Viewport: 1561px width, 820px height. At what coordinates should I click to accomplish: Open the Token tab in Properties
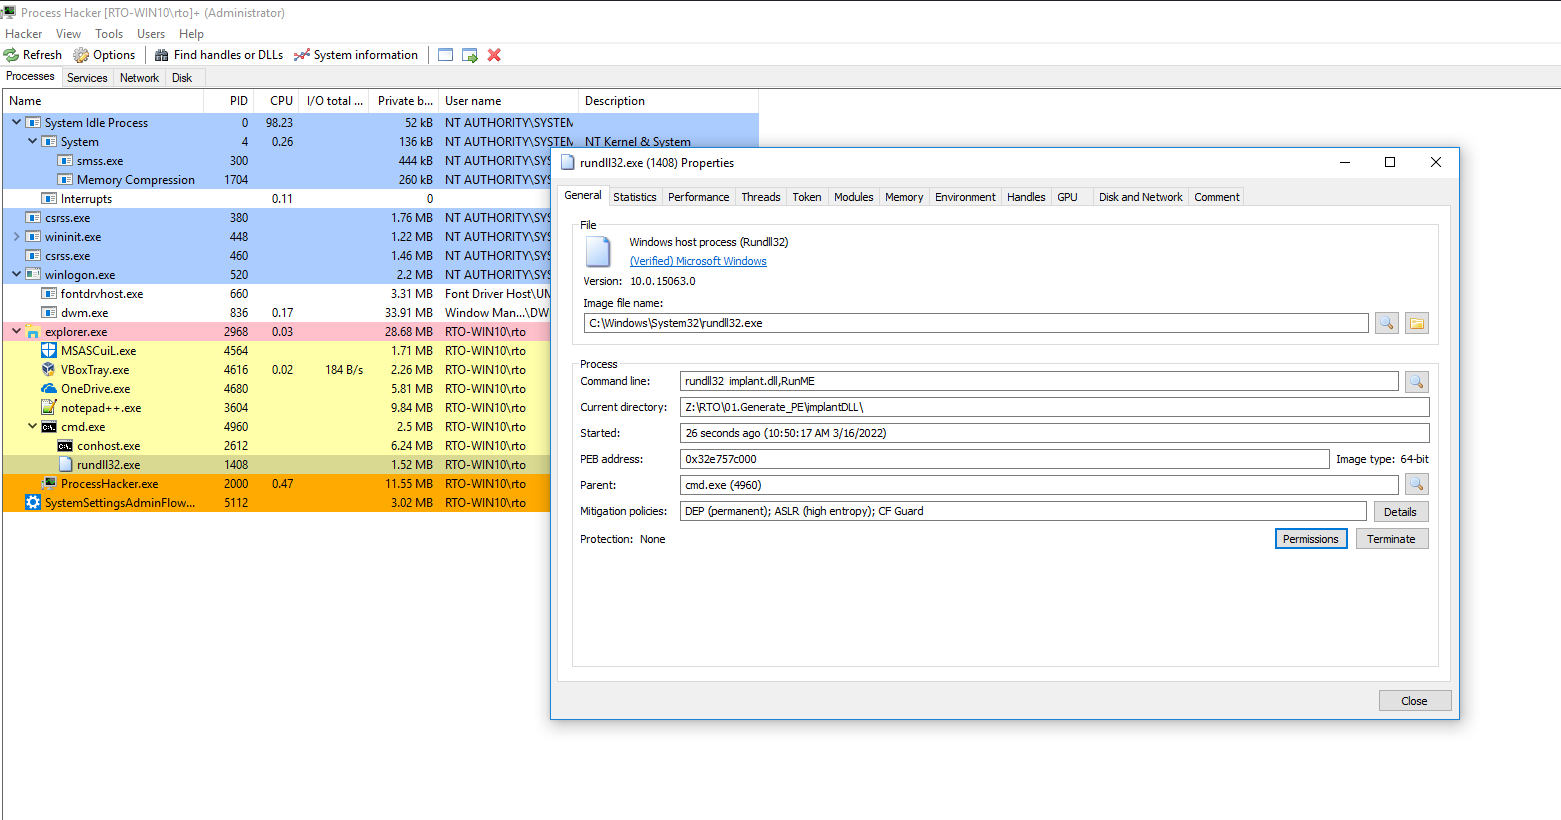click(x=807, y=197)
